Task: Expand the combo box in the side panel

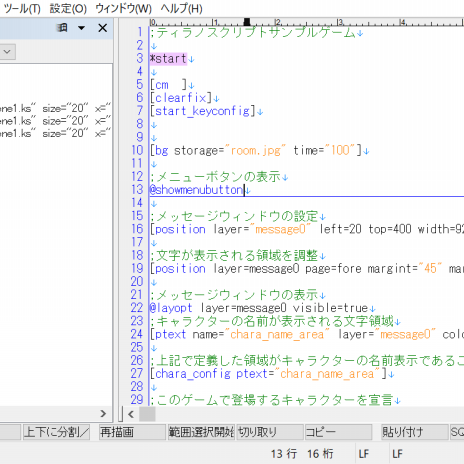Action: pos(7,52)
